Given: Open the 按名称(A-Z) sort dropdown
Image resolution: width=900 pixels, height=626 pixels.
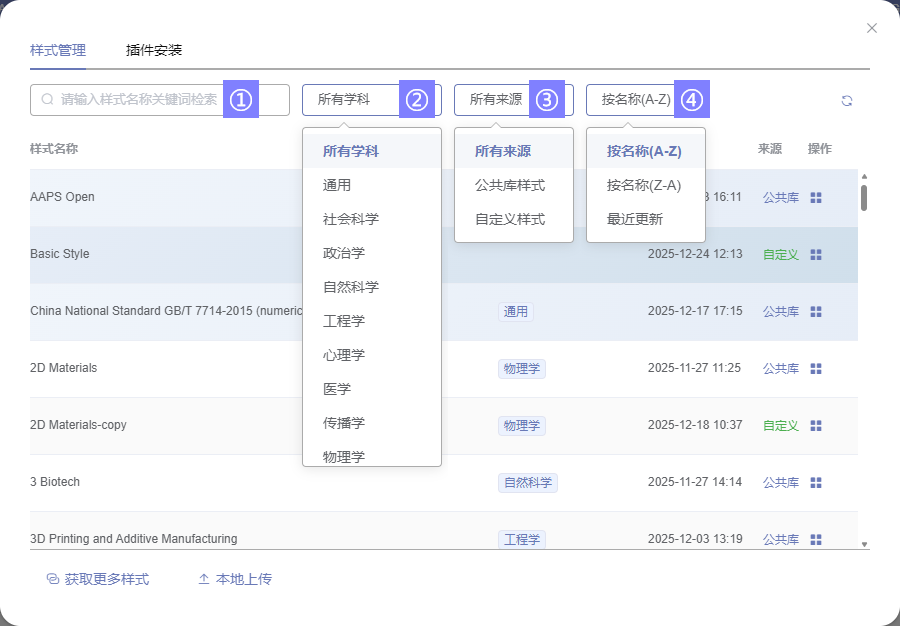Looking at the screenshot, I should pyautogui.click(x=635, y=100).
